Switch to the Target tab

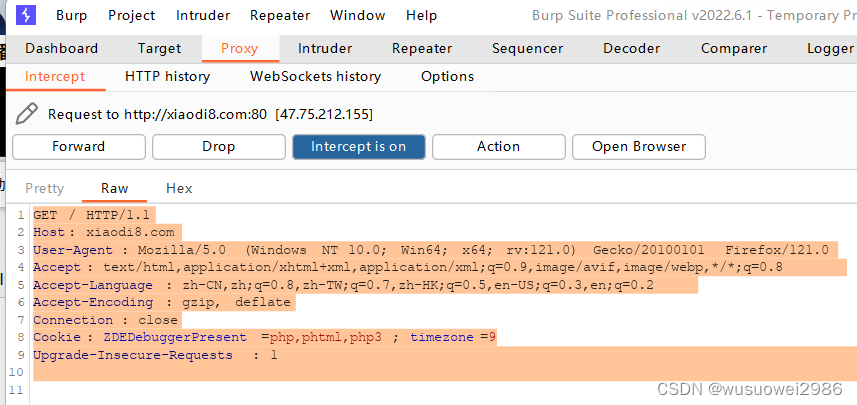(159, 48)
